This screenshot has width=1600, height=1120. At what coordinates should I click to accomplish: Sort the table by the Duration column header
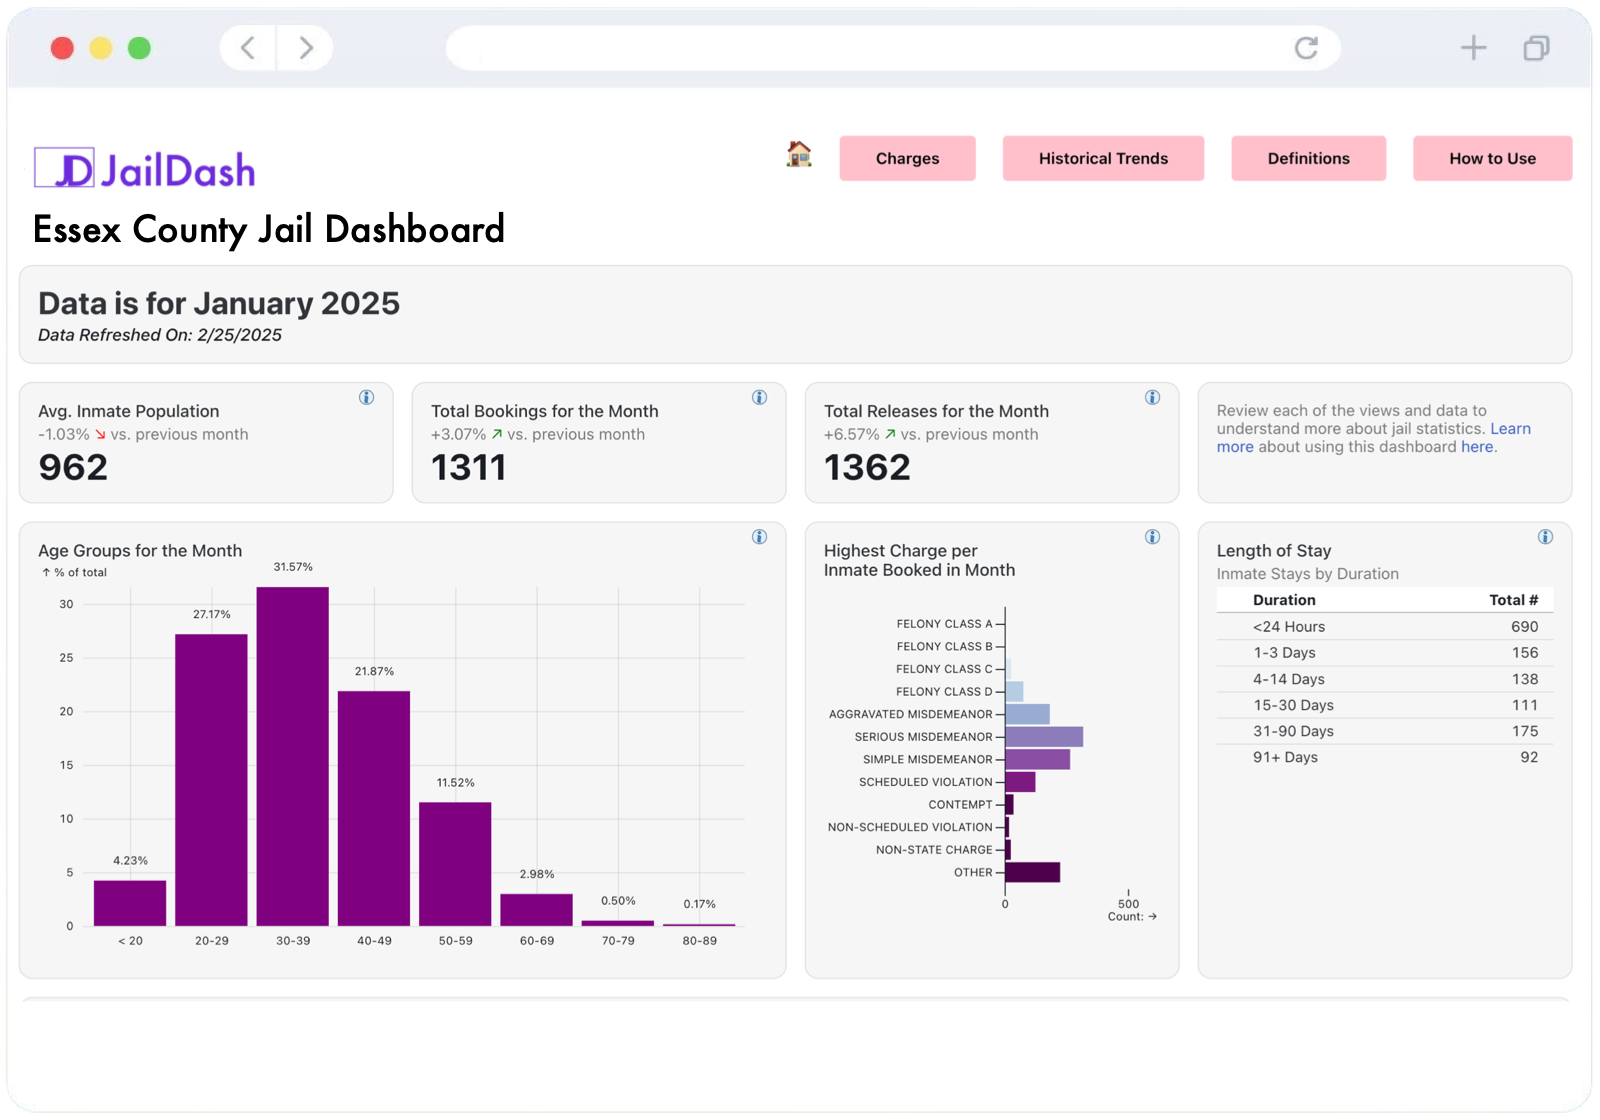click(1285, 599)
